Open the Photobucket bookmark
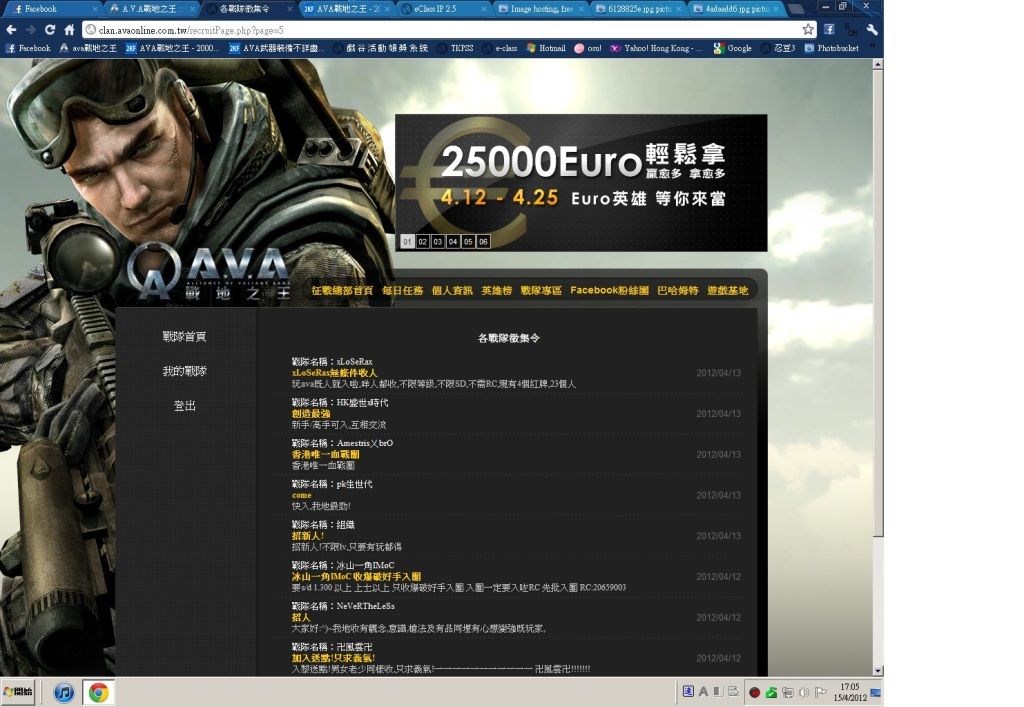The image size is (1024, 707). pyautogui.click(x=831, y=48)
